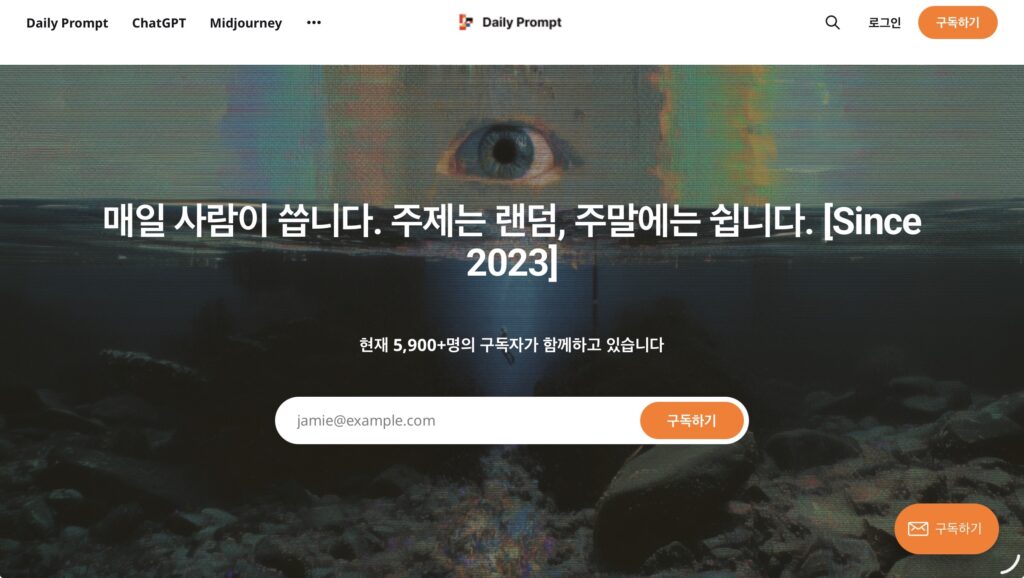1024x578 pixels.
Task: Go to the Midjourney category
Action: click(x=246, y=23)
